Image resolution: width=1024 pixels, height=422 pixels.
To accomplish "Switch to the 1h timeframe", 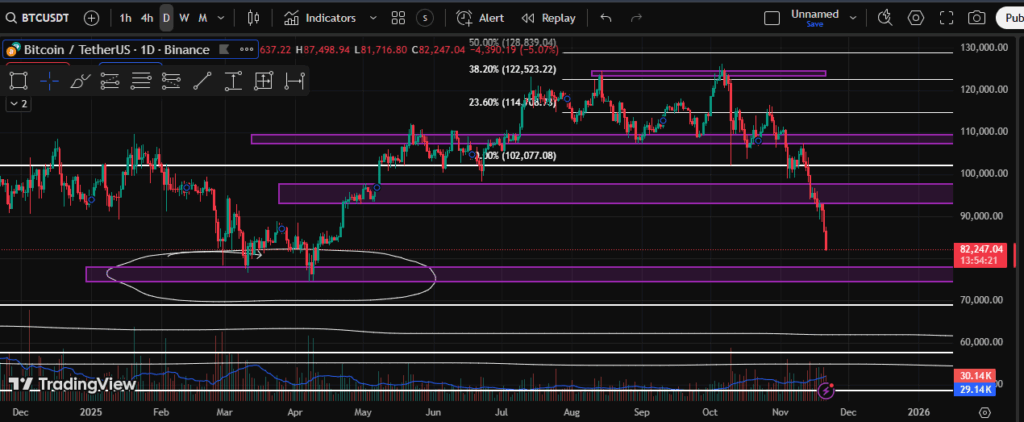I will [x=125, y=18].
